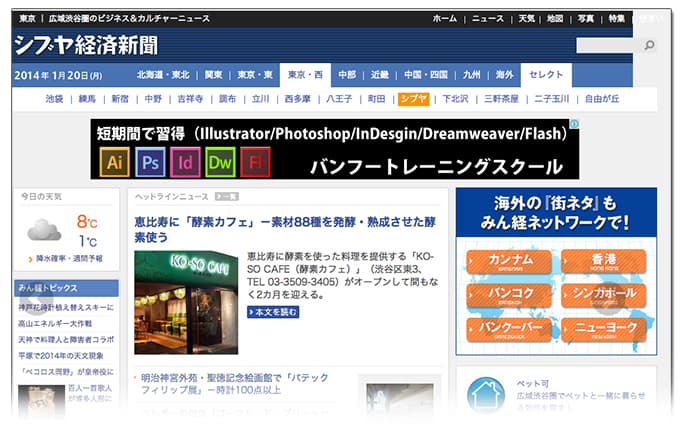Select the 海外 region tab
The height and width of the screenshot is (444, 690).
click(504, 75)
